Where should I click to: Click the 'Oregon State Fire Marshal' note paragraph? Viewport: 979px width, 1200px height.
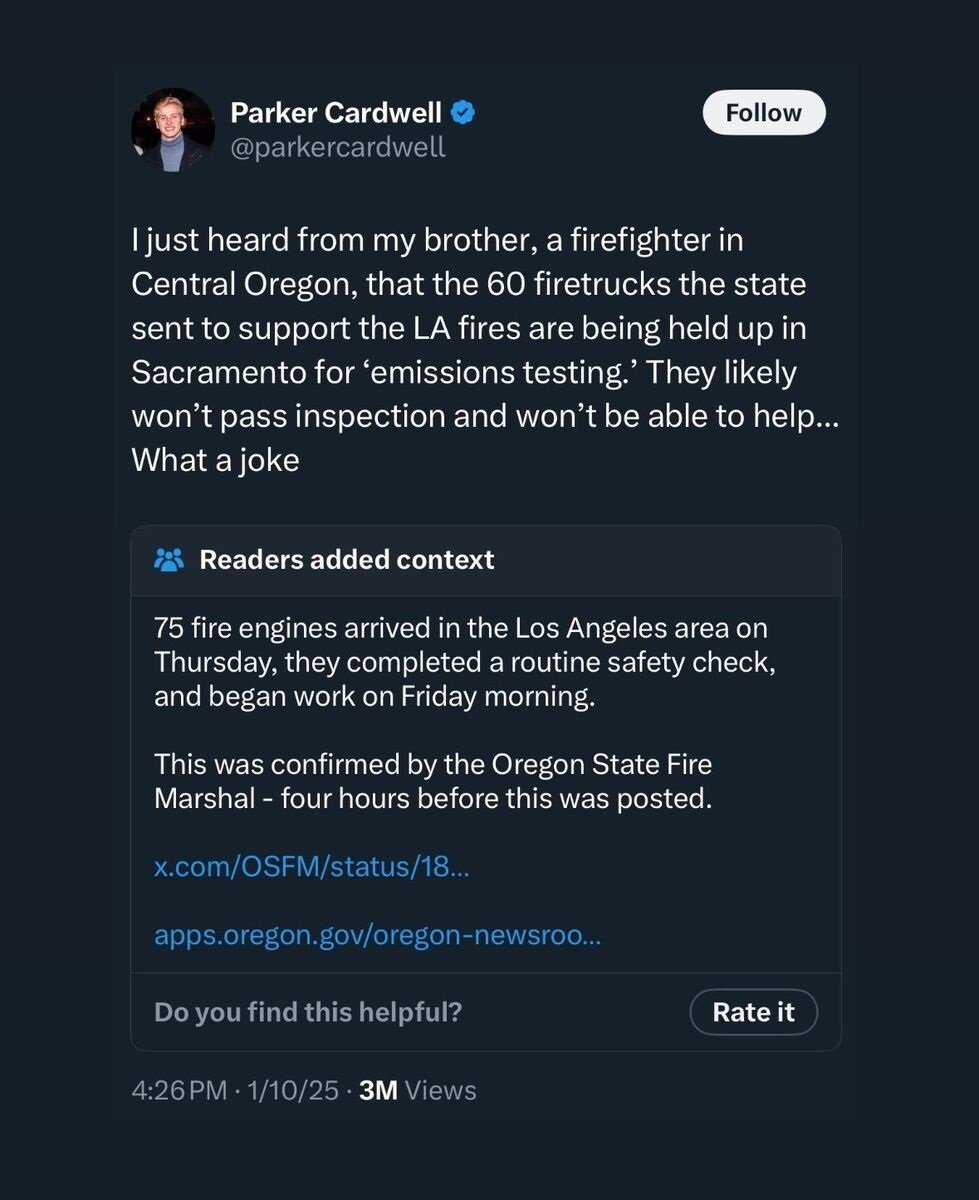click(433, 781)
